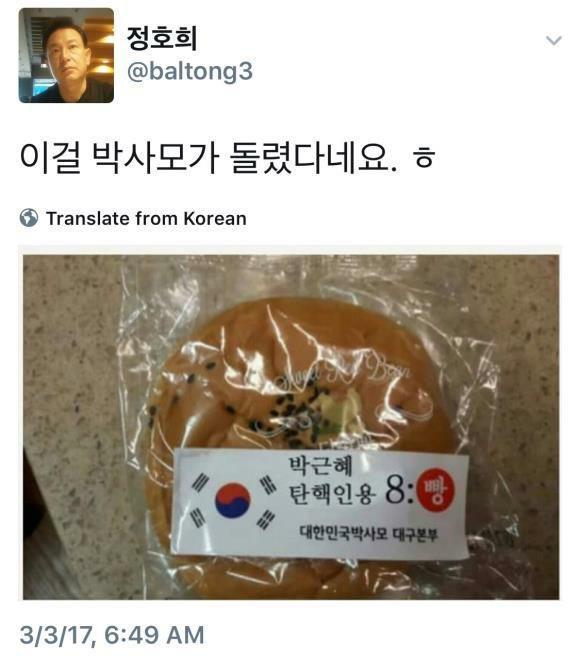This screenshot has width=580, height=659.
Task: Tap the 6:49 AM time text
Action: tap(154, 635)
